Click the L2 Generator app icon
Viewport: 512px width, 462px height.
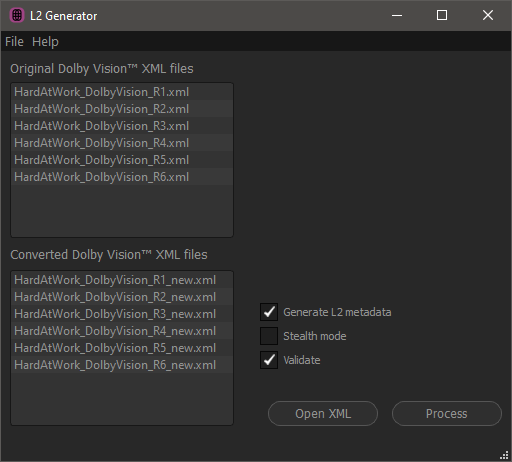pyautogui.click(x=17, y=15)
